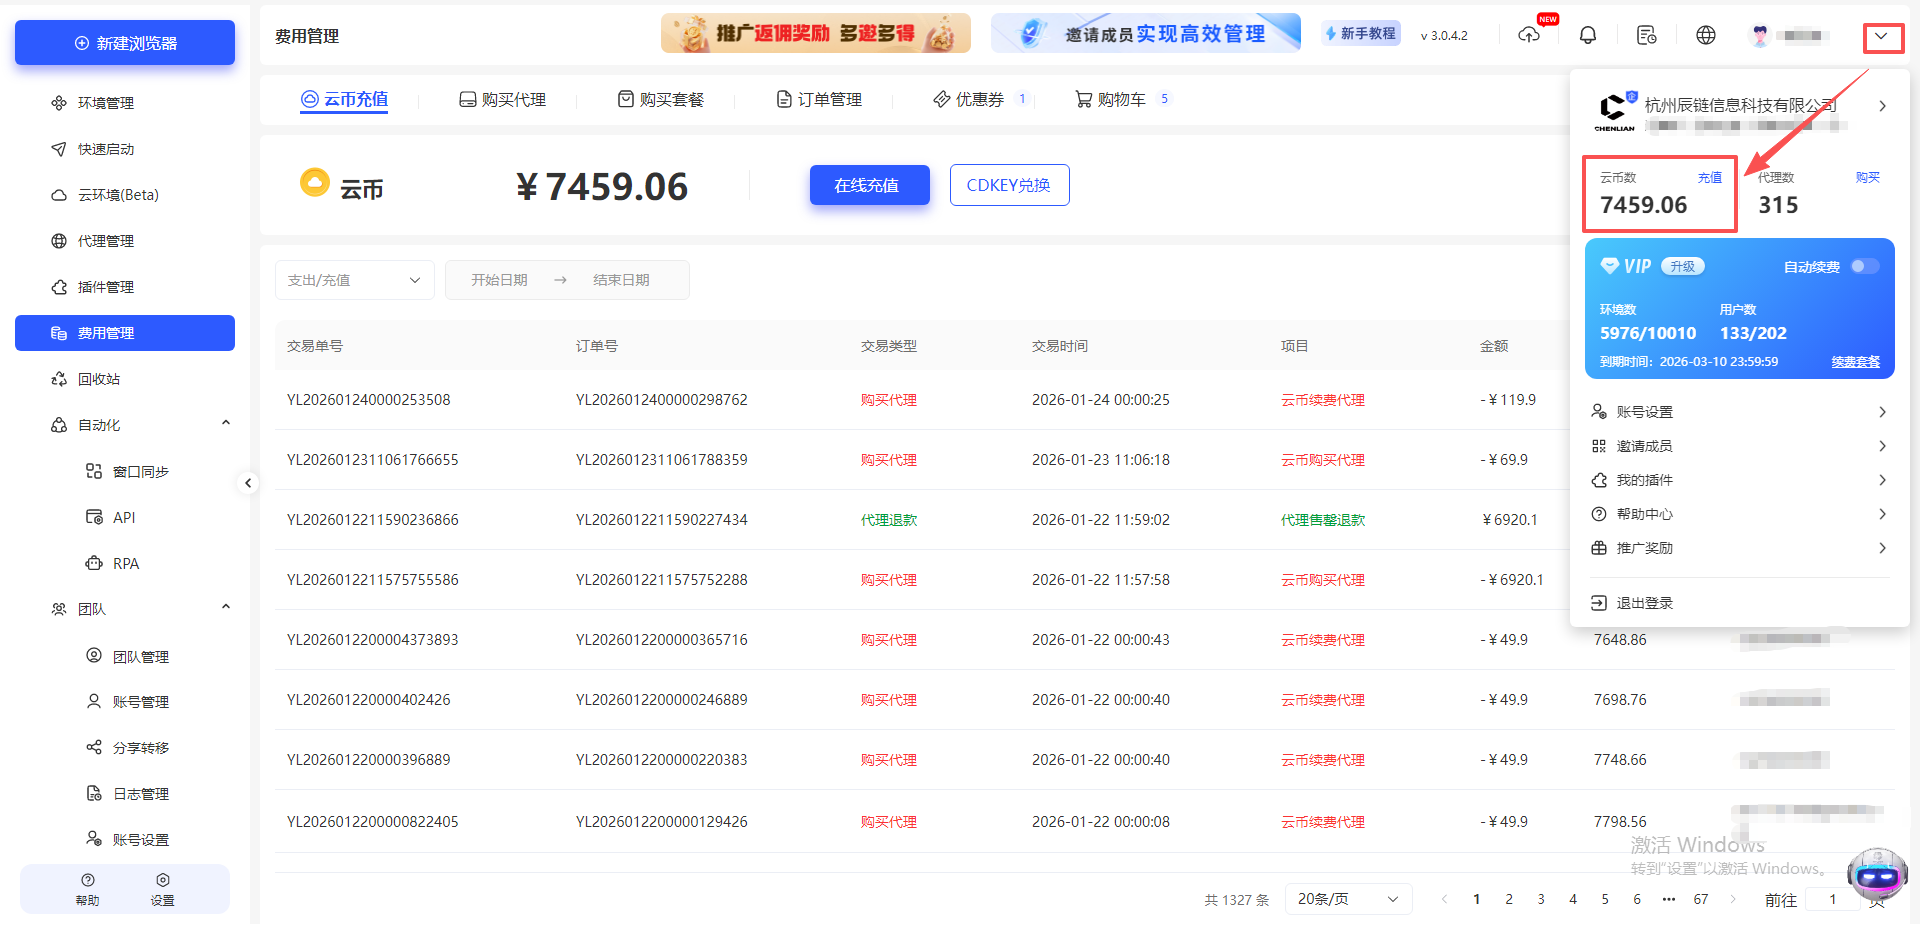Click the 在线充值 recharge button
Viewport: 1920px width, 928px height.
[x=868, y=185]
